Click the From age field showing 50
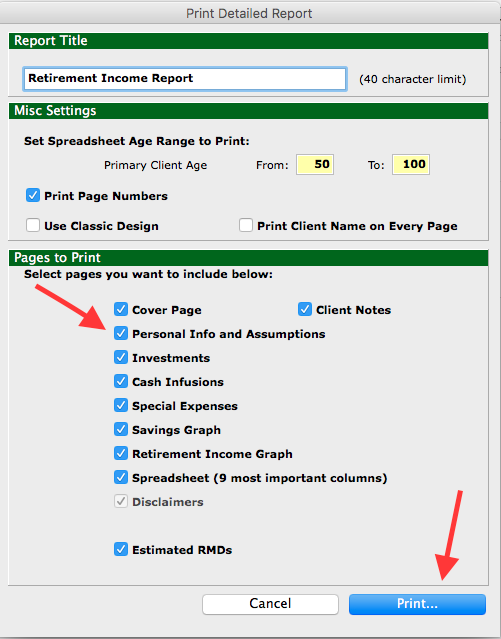This screenshot has width=501, height=639. [315, 165]
